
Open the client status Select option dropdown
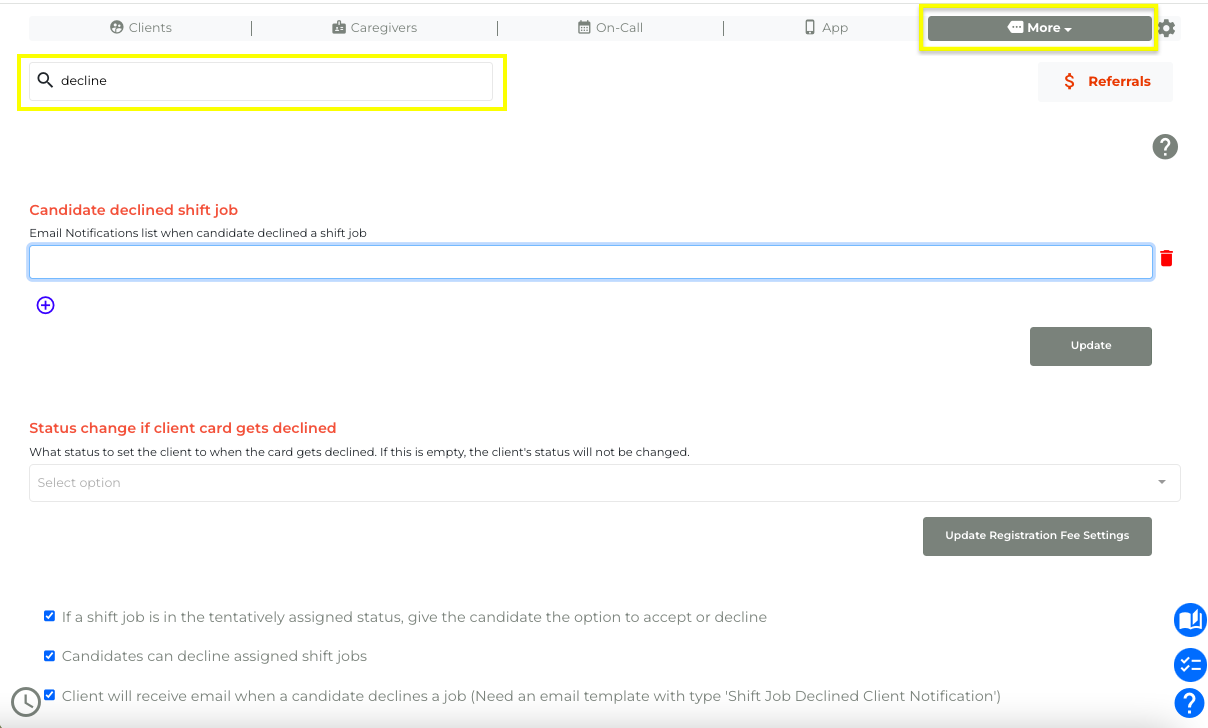[x=605, y=482]
